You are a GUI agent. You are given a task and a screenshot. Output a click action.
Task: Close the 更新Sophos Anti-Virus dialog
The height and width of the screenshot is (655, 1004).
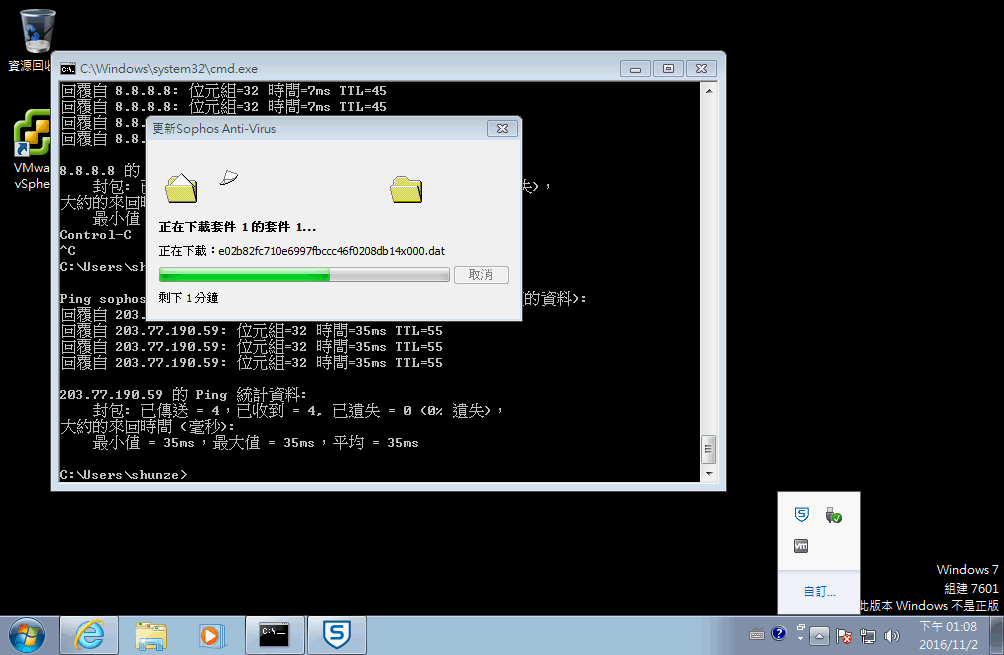[503, 129]
